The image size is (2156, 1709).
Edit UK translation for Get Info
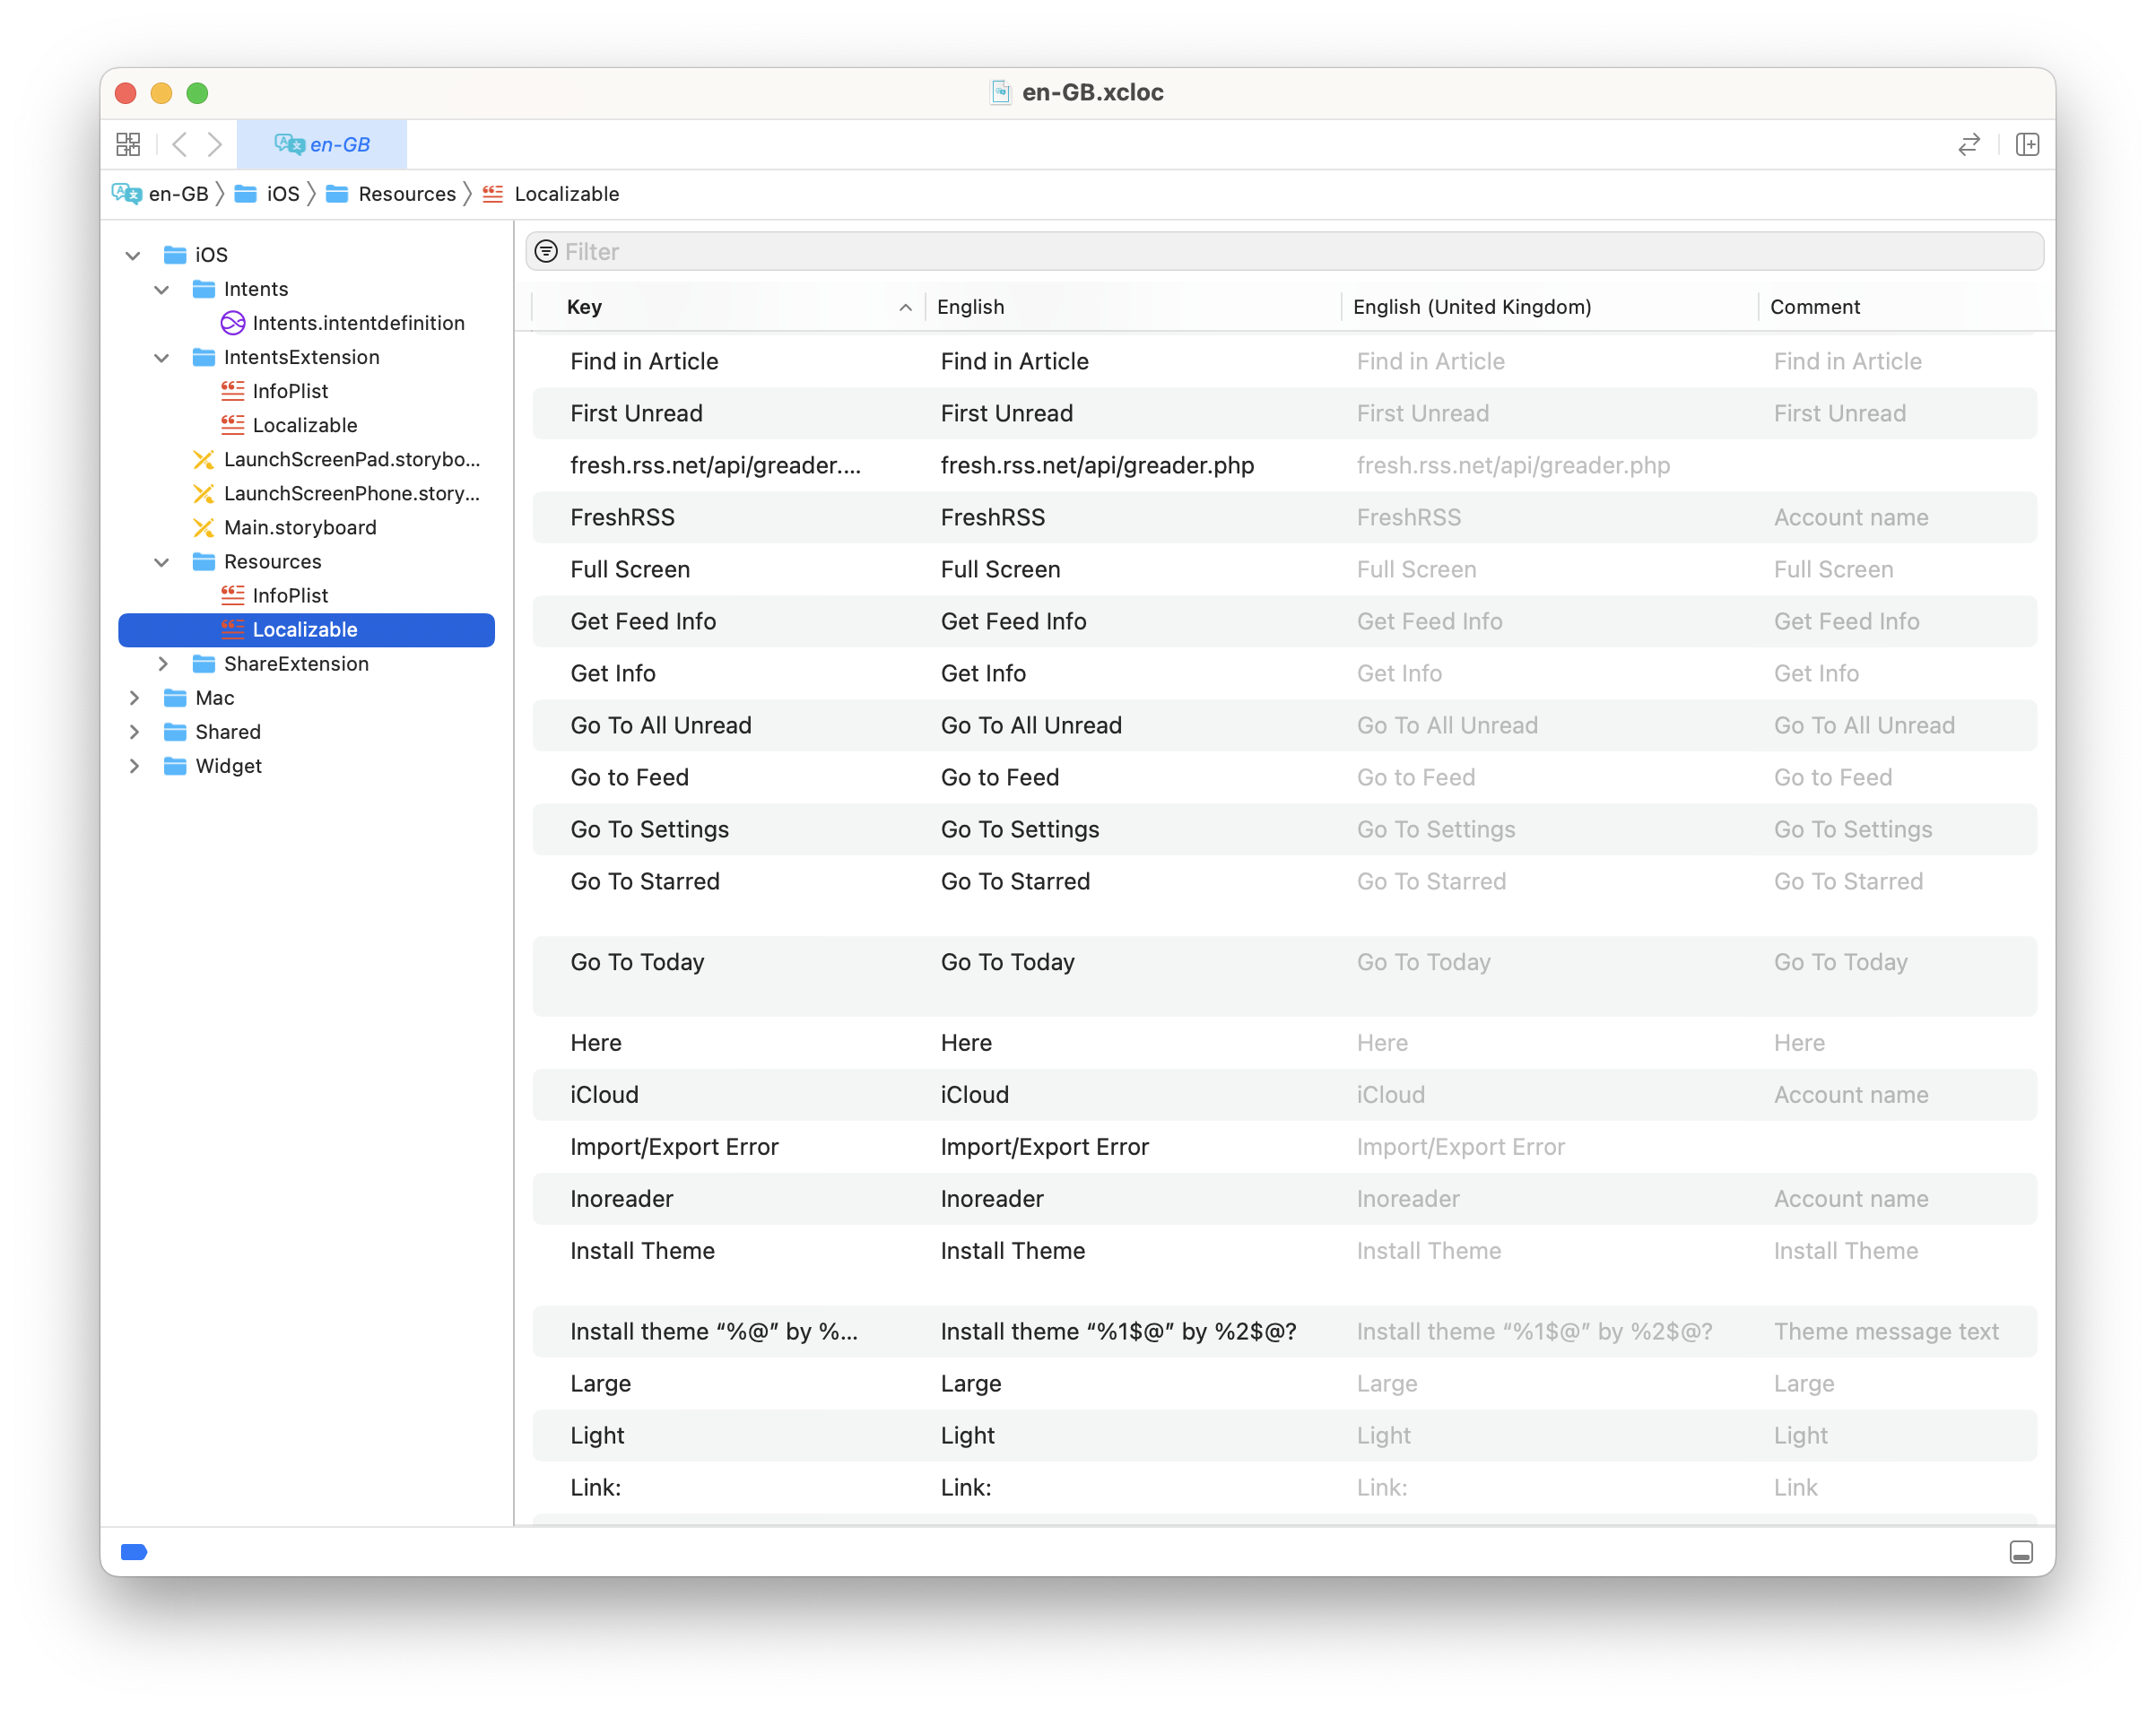(x=1399, y=673)
